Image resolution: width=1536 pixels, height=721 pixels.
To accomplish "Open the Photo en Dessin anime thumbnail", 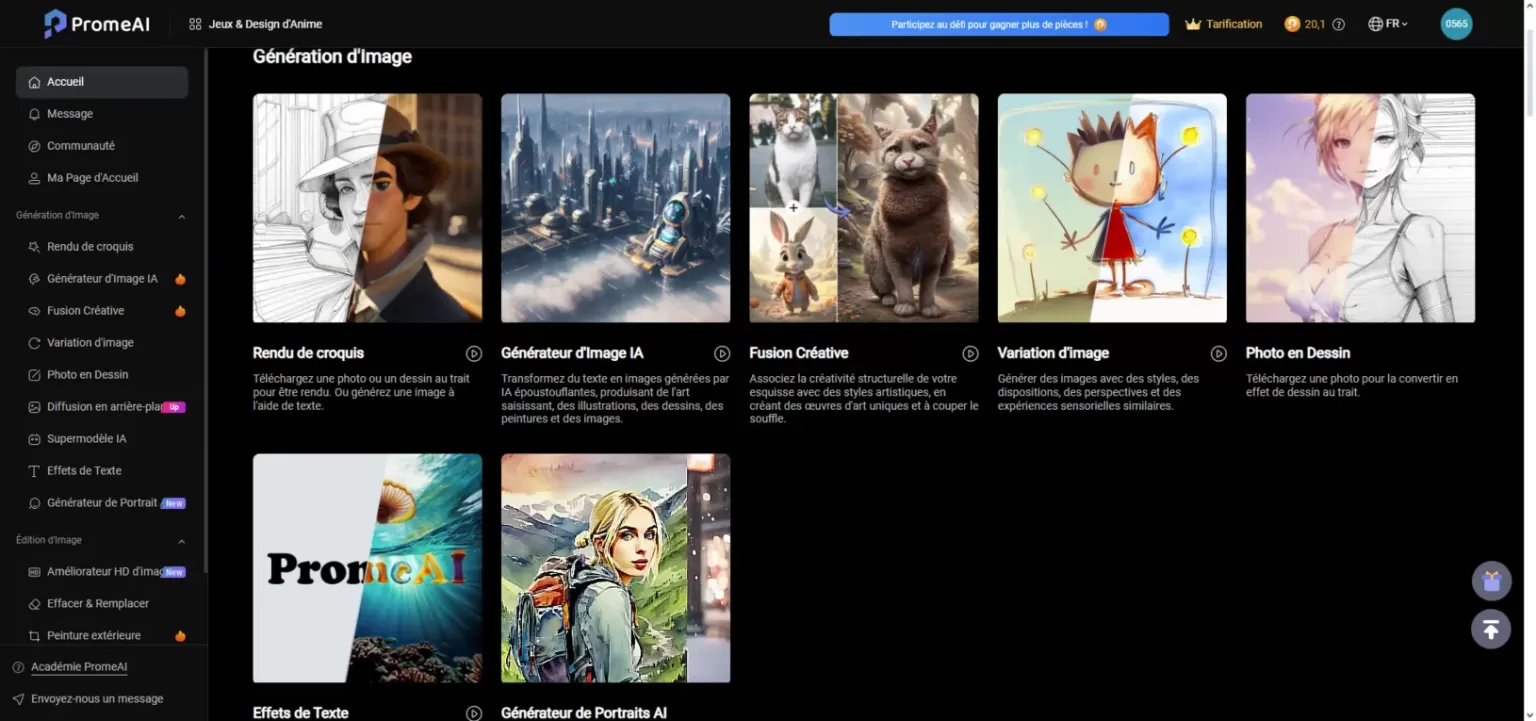I will (1360, 208).
